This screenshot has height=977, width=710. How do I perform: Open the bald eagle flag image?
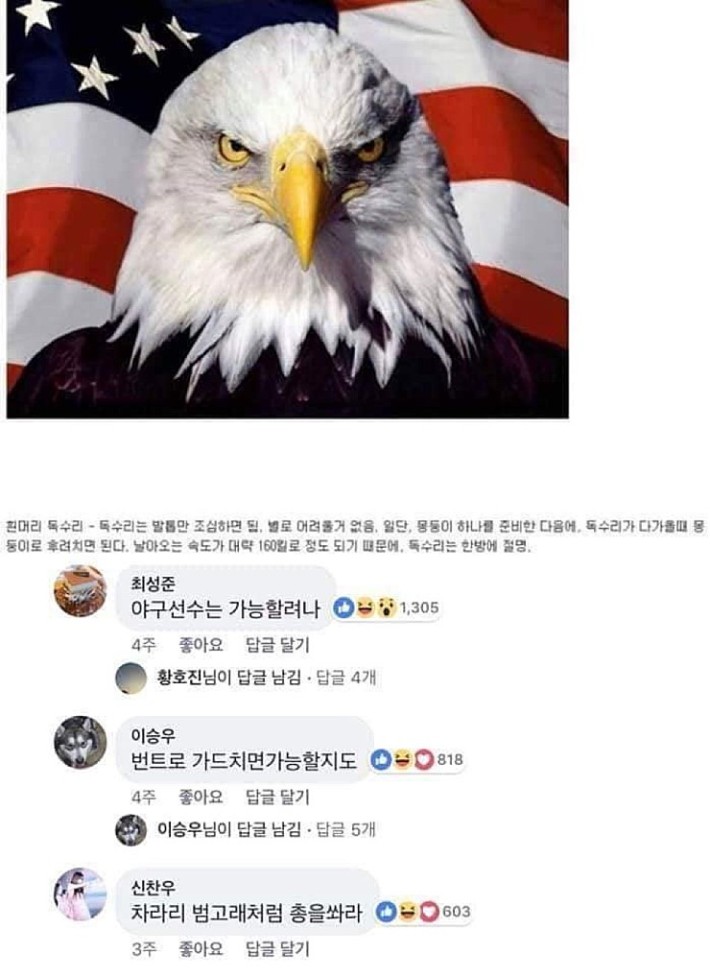[x=287, y=209]
